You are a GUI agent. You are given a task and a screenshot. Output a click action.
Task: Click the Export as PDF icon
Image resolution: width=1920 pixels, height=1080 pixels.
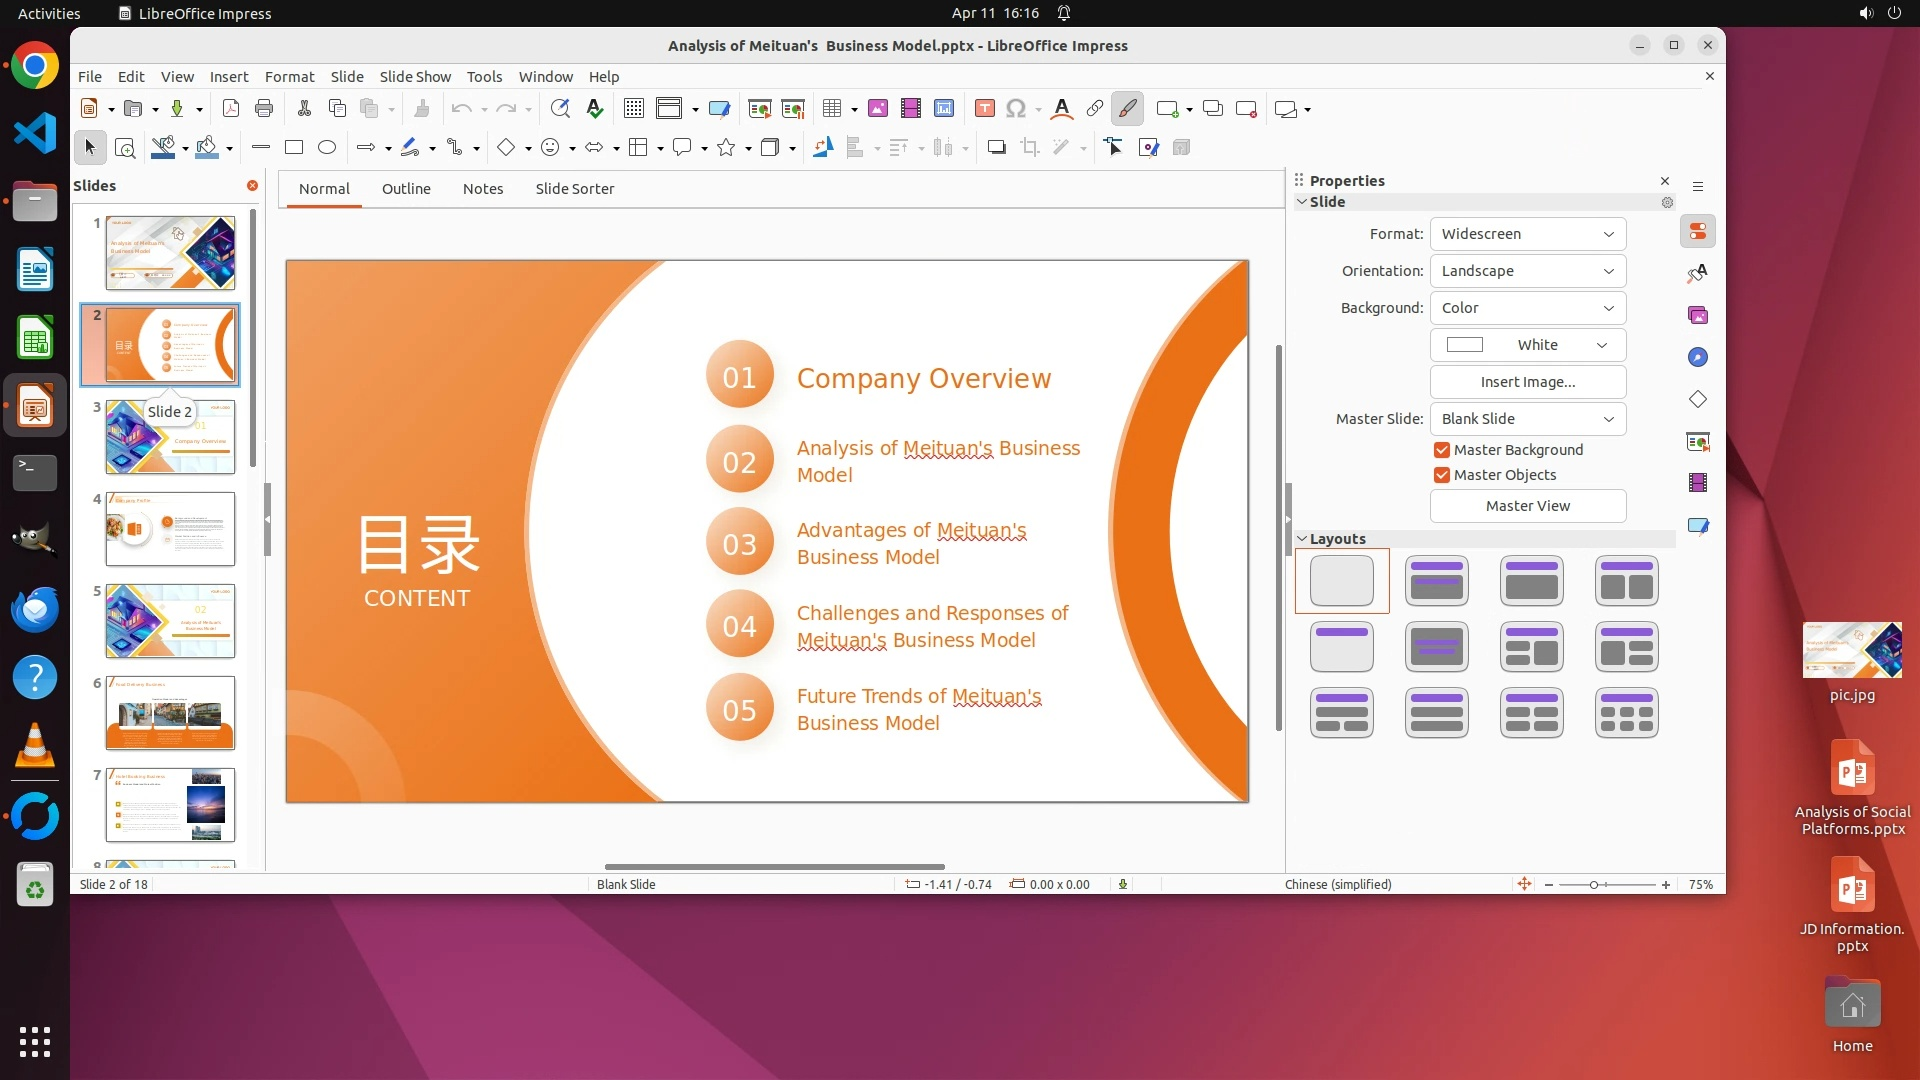[x=231, y=109]
